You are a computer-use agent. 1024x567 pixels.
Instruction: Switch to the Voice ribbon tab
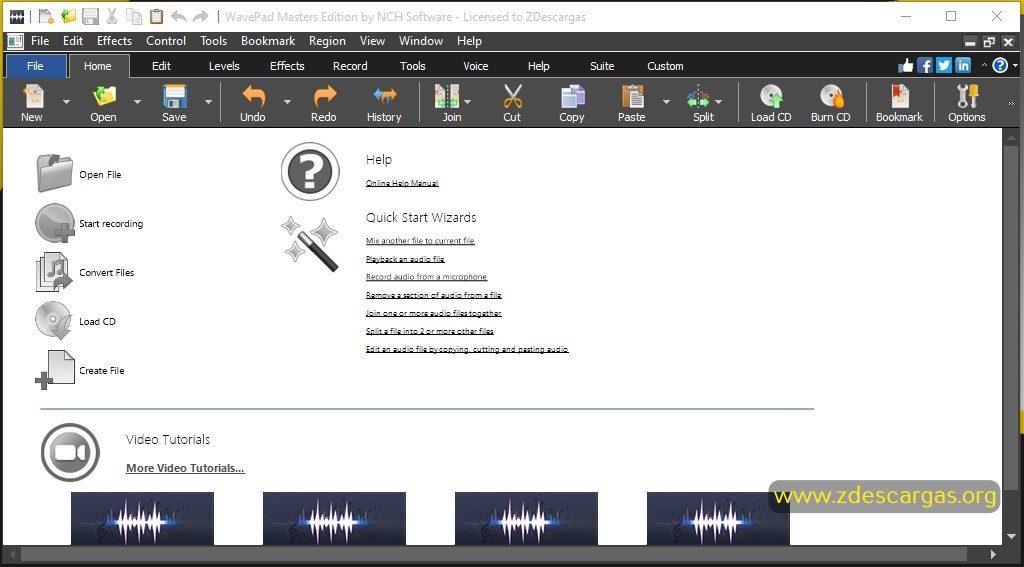tap(475, 66)
